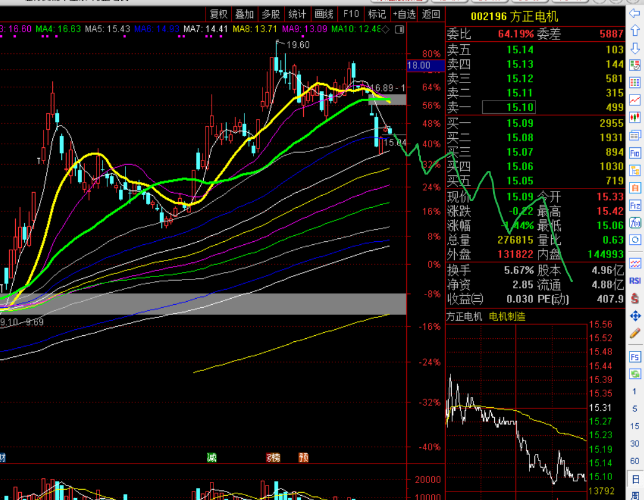
Task: Switch to the red line time-share chart icon
Action: [x=635, y=100]
